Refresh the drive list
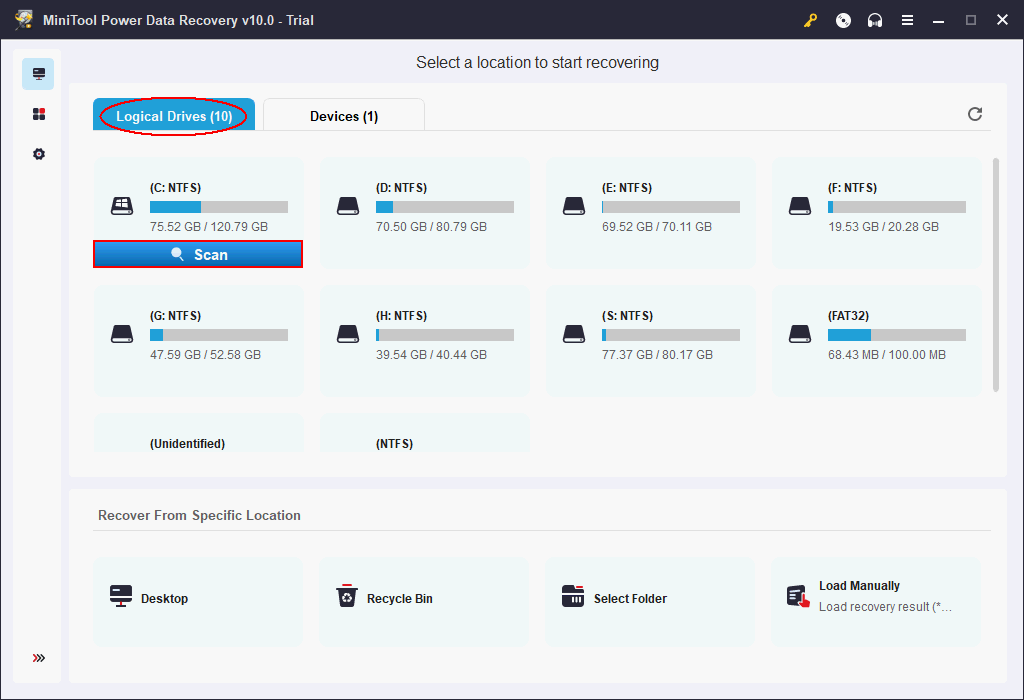The image size is (1024, 700). click(x=975, y=114)
